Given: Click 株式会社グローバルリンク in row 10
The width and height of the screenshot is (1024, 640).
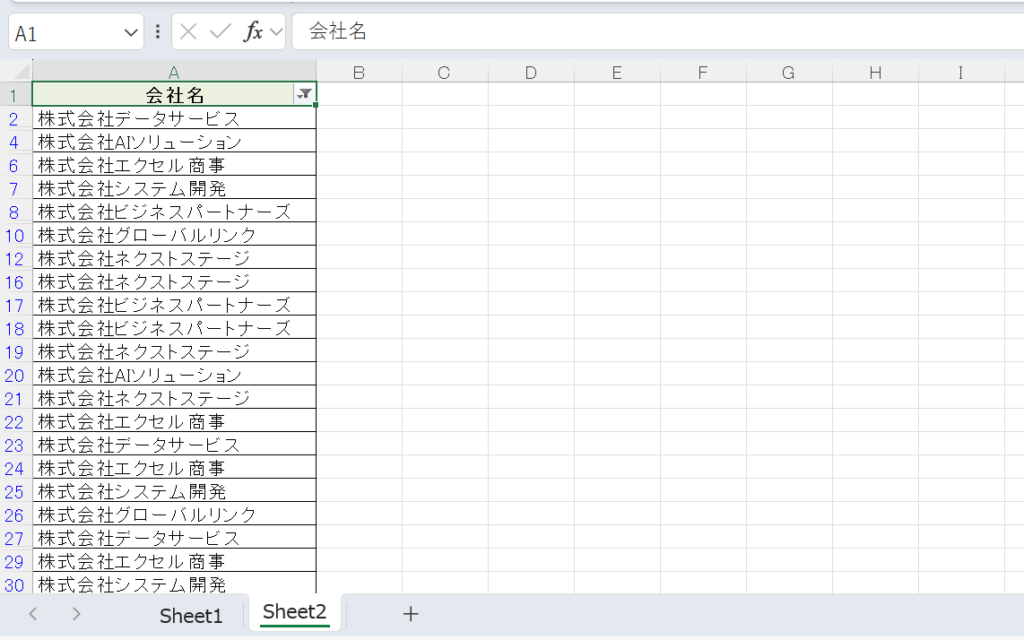Looking at the screenshot, I should pyautogui.click(x=174, y=234).
